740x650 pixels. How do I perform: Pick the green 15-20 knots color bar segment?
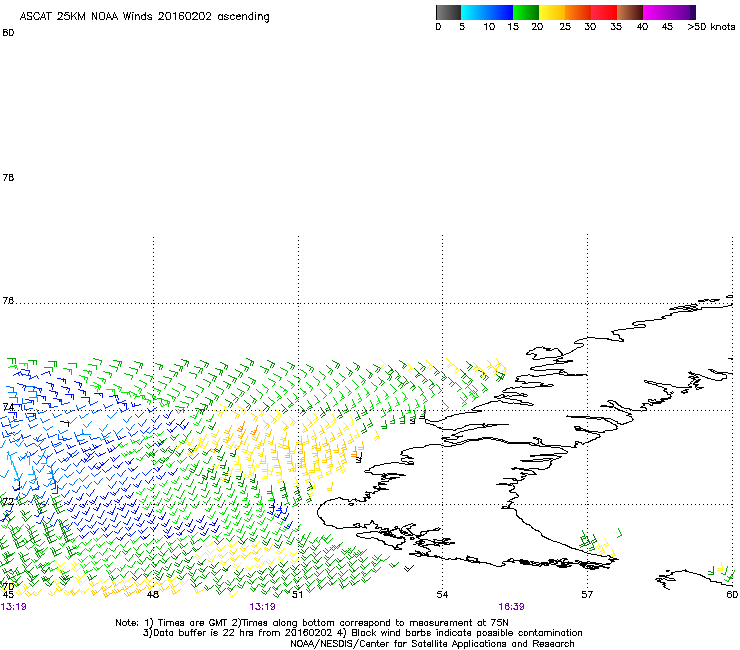pos(526,12)
